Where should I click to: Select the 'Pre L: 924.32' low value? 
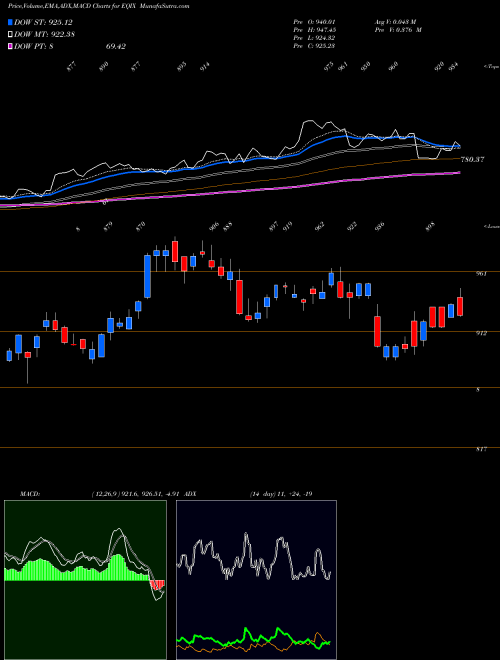click(x=314, y=38)
